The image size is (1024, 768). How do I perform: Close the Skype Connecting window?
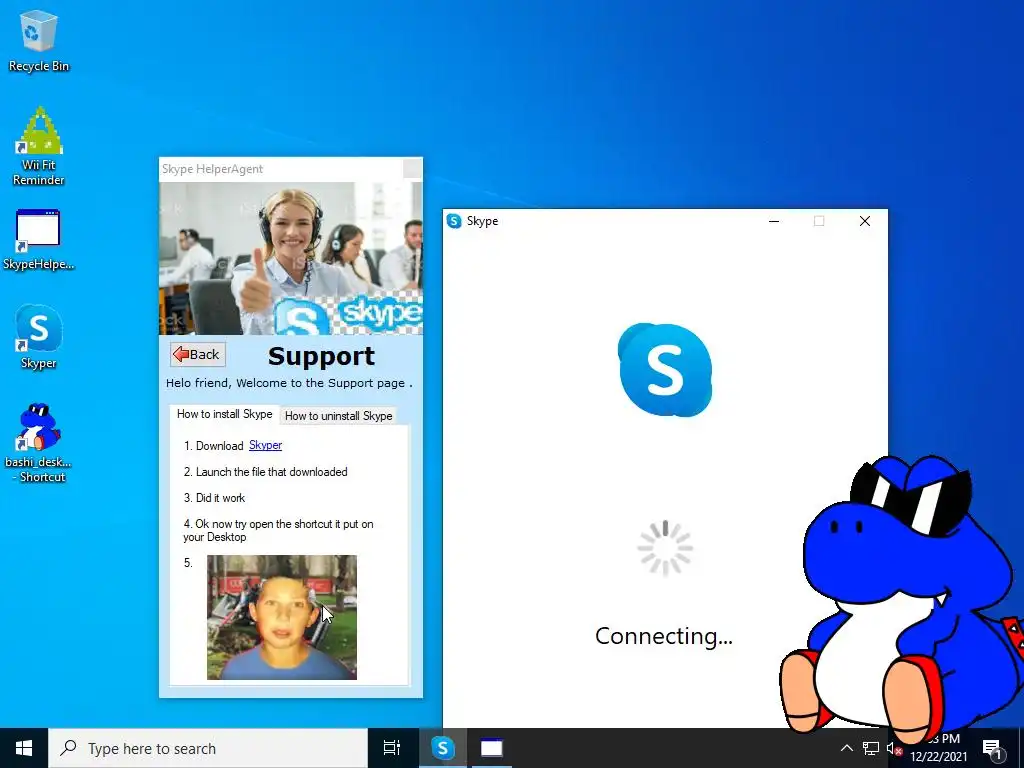tap(865, 221)
